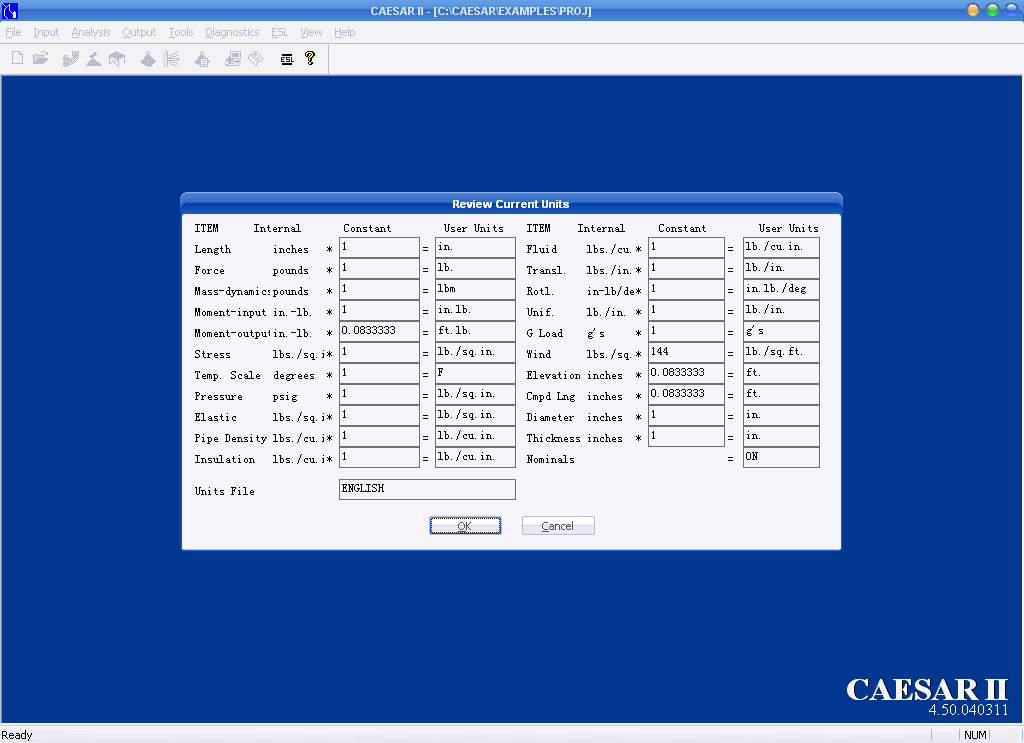The width and height of the screenshot is (1024, 743).
Task: Click the Mass-dynamics user units field 'lbm'
Action: pyautogui.click(x=475, y=289)
